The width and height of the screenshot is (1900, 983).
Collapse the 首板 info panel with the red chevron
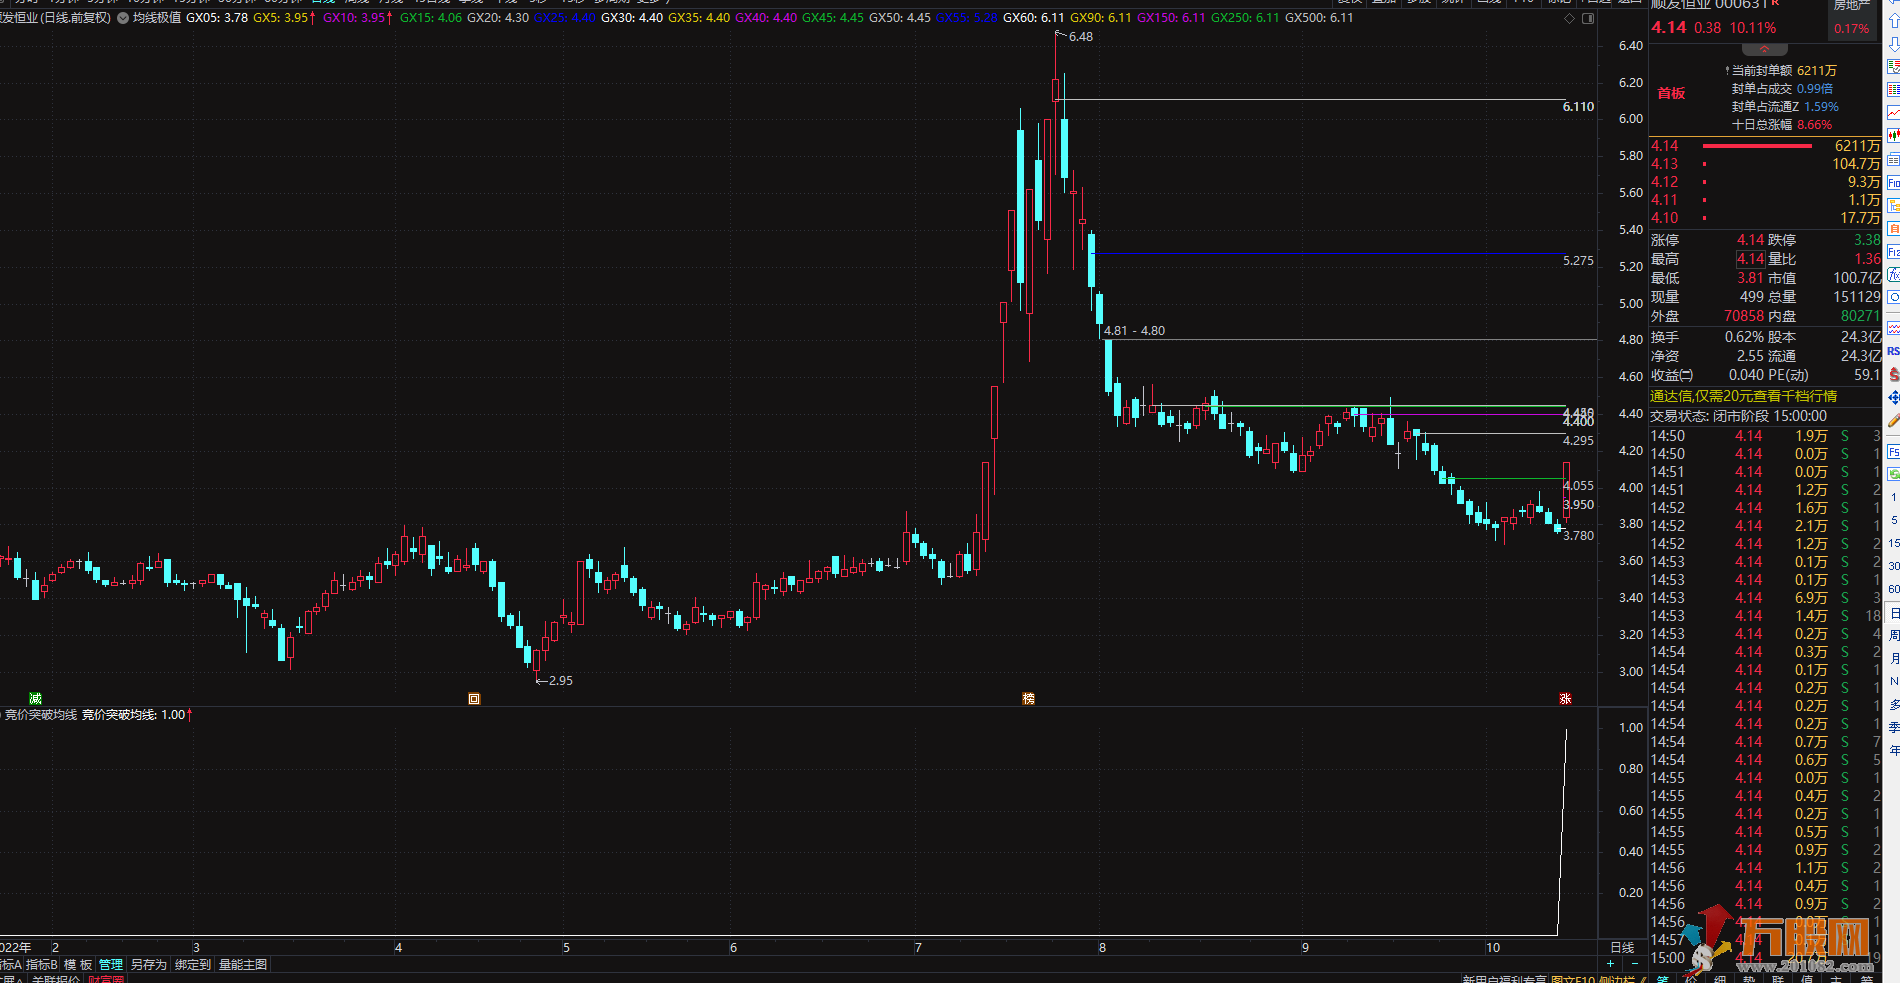[1764, 49]
